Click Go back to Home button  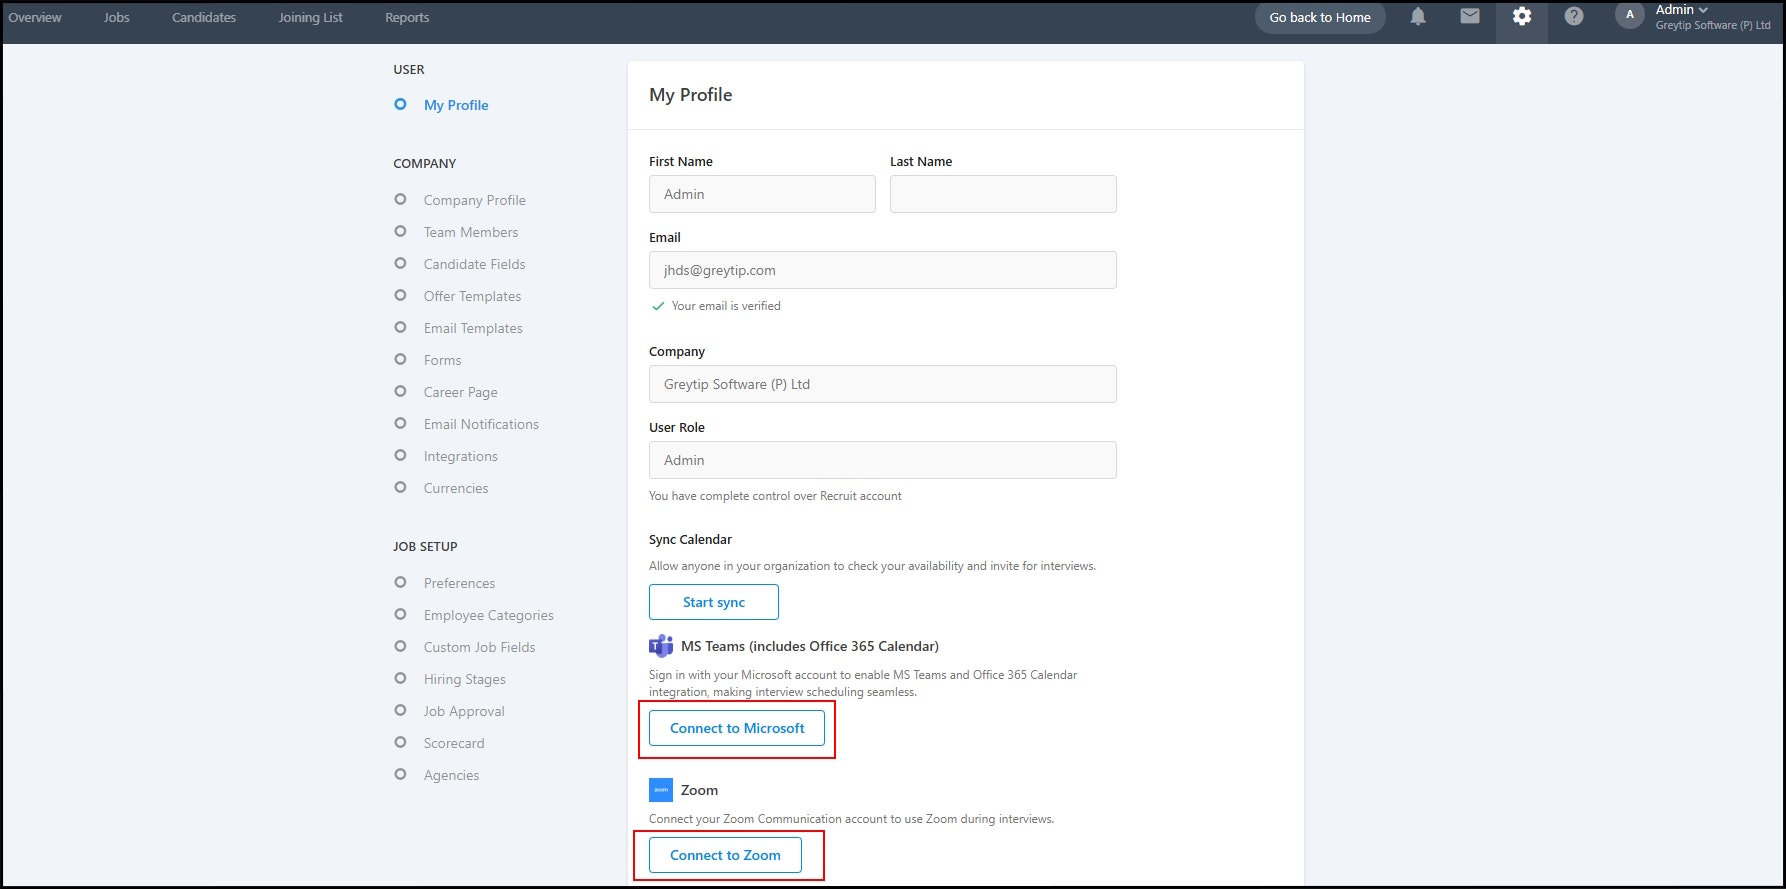tap(1320, 17)
